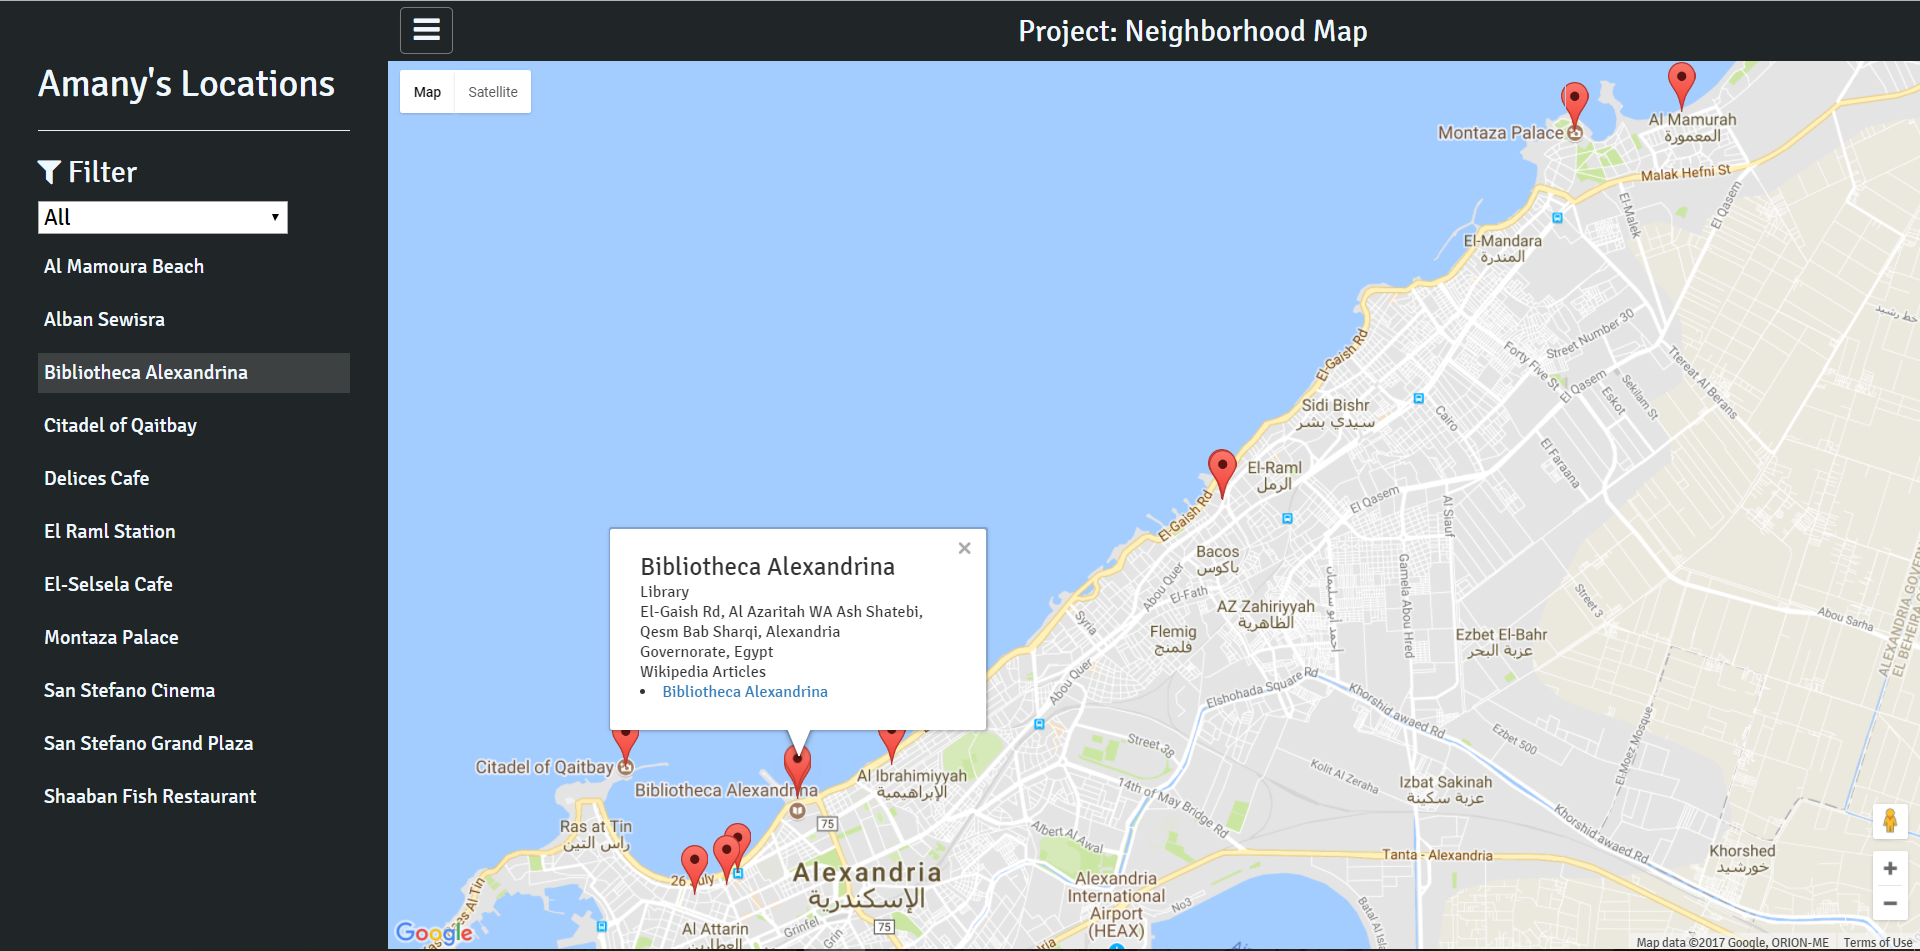Open Shaaban Fish Restaurant entry
The width and height of the screenshot is (1920, 951).
[x=194, y=797]
